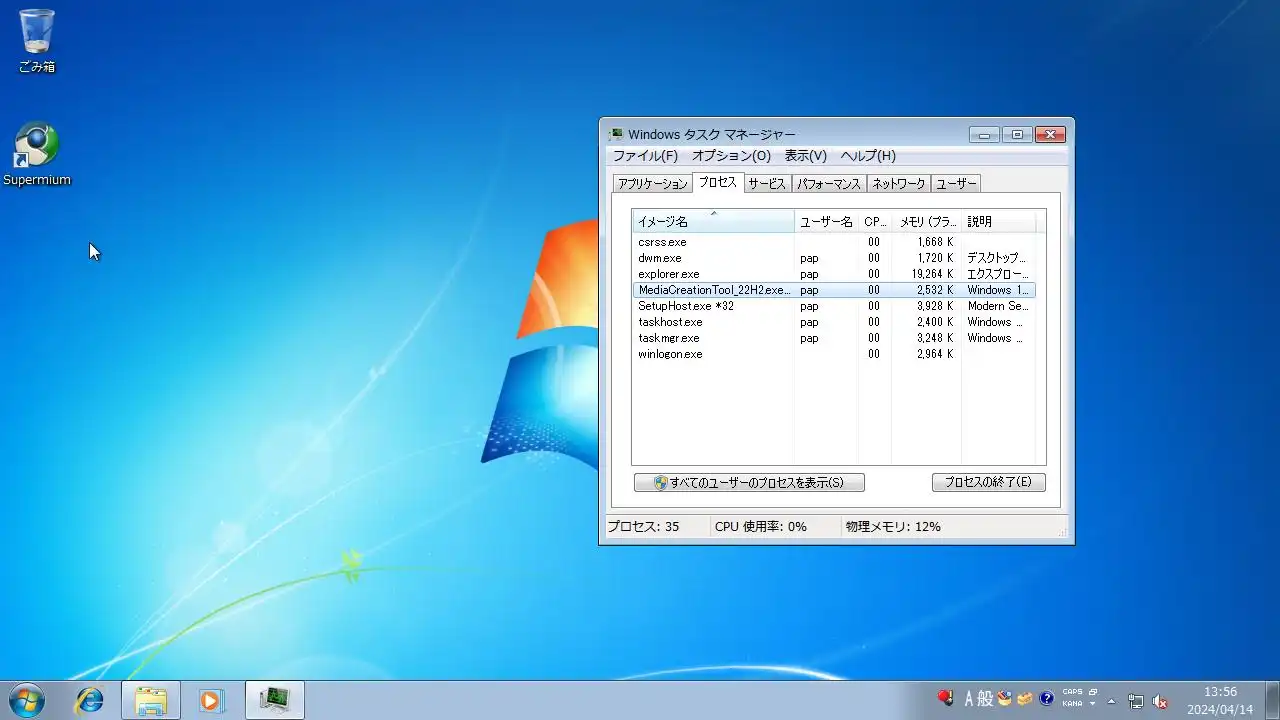
Task: Select the taskmgr.exe process row
Action: click(x=834, y=338)
